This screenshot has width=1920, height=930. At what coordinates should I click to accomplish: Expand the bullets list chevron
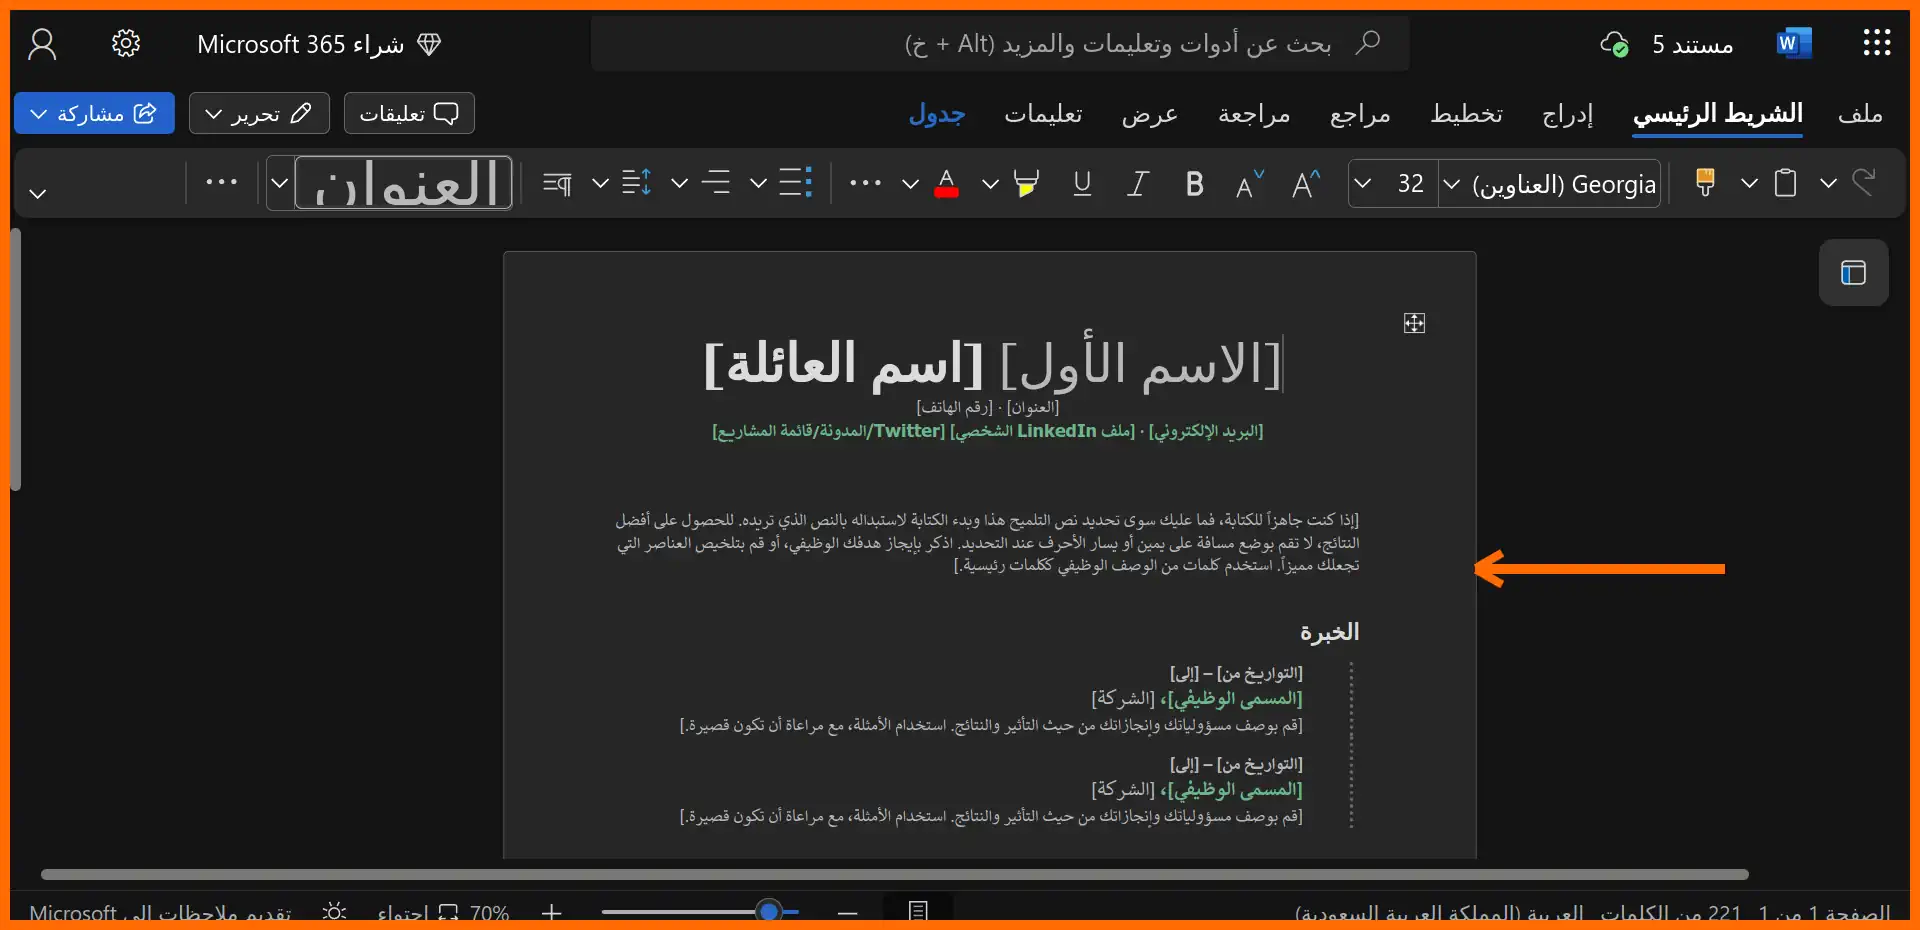point(759,183)
